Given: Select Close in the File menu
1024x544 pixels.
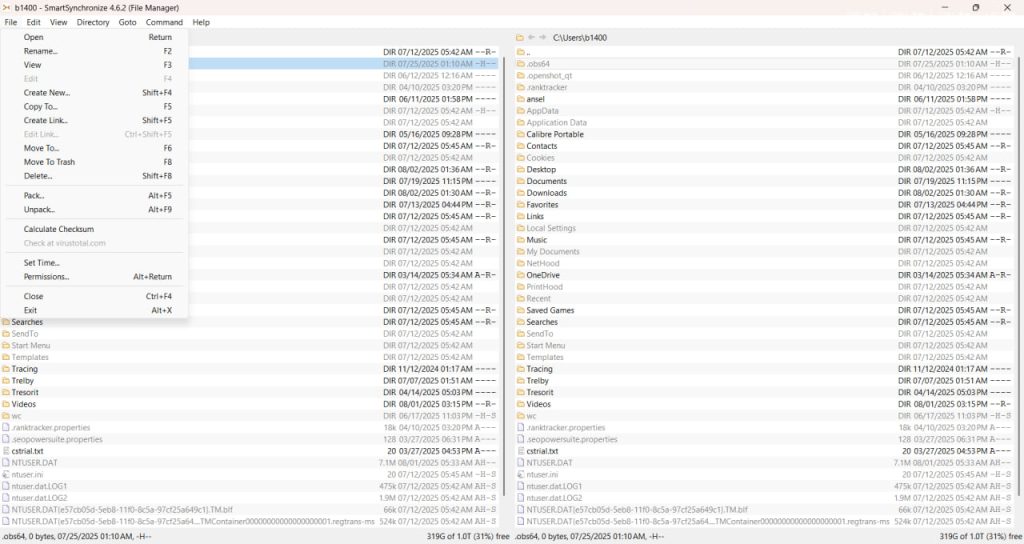Looking at the screenshot, I should [x=94, y=296].
